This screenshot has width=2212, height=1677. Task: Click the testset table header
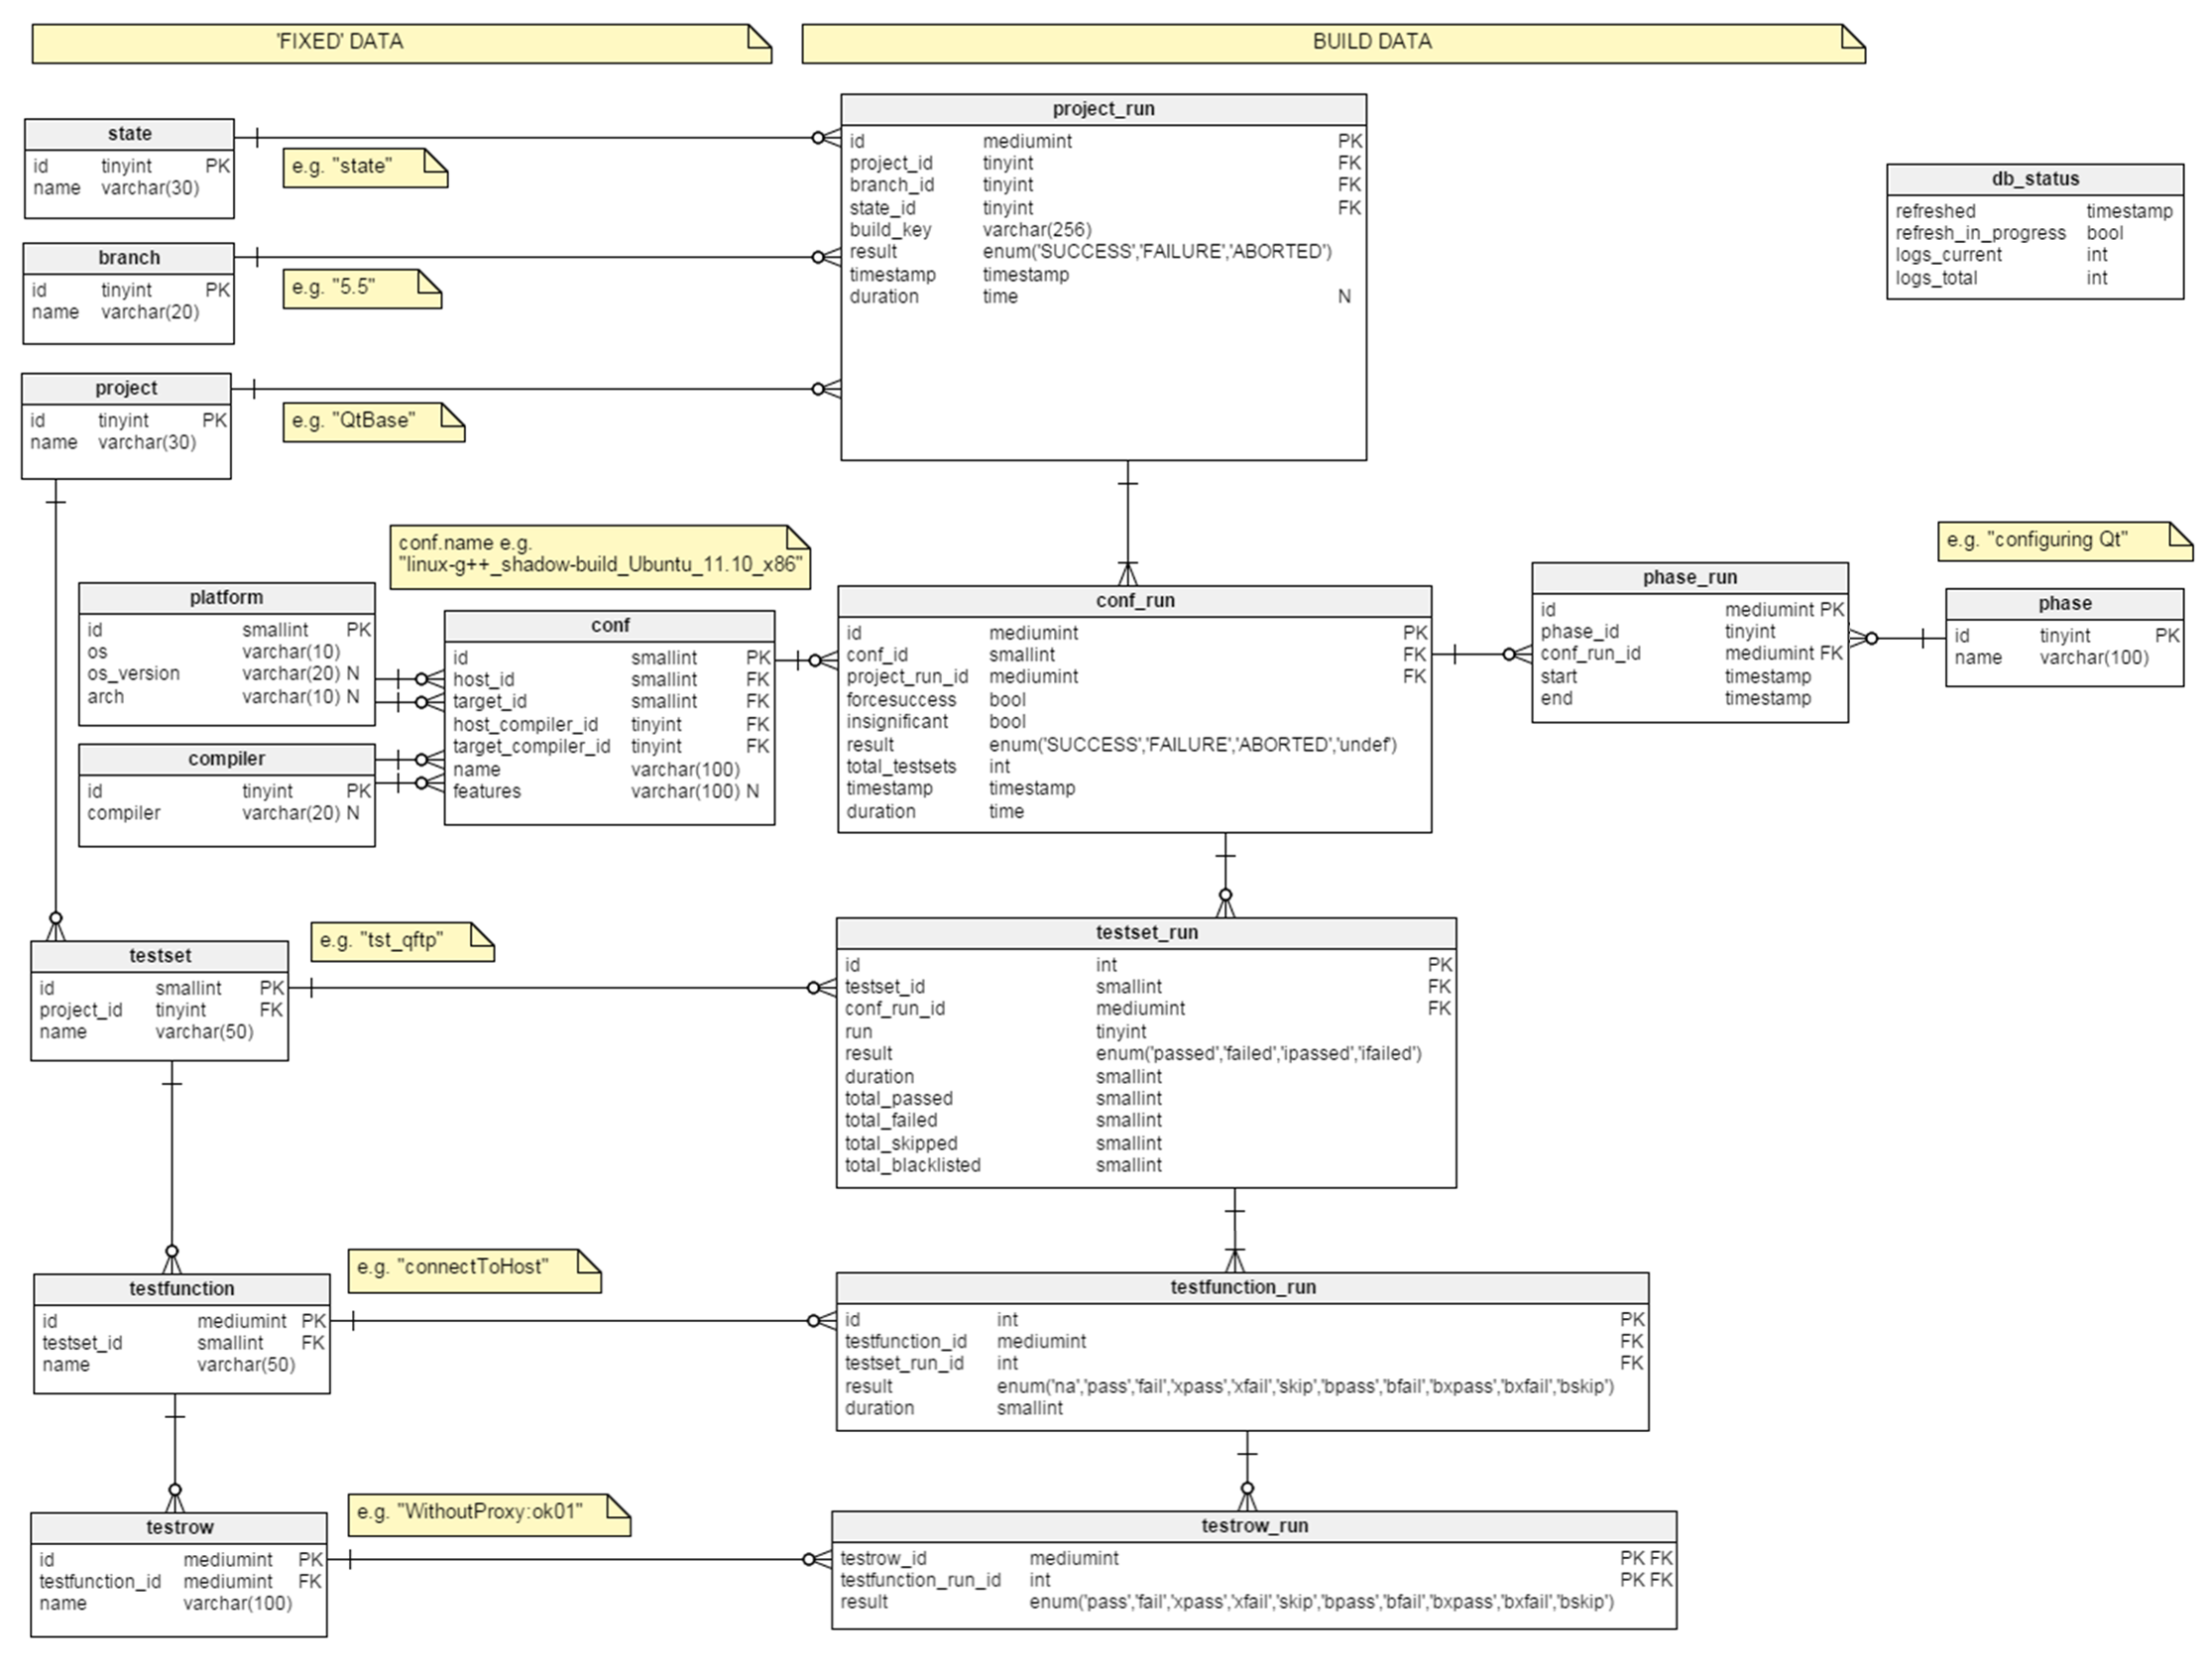pyautogui.click(x=159, y=956)
